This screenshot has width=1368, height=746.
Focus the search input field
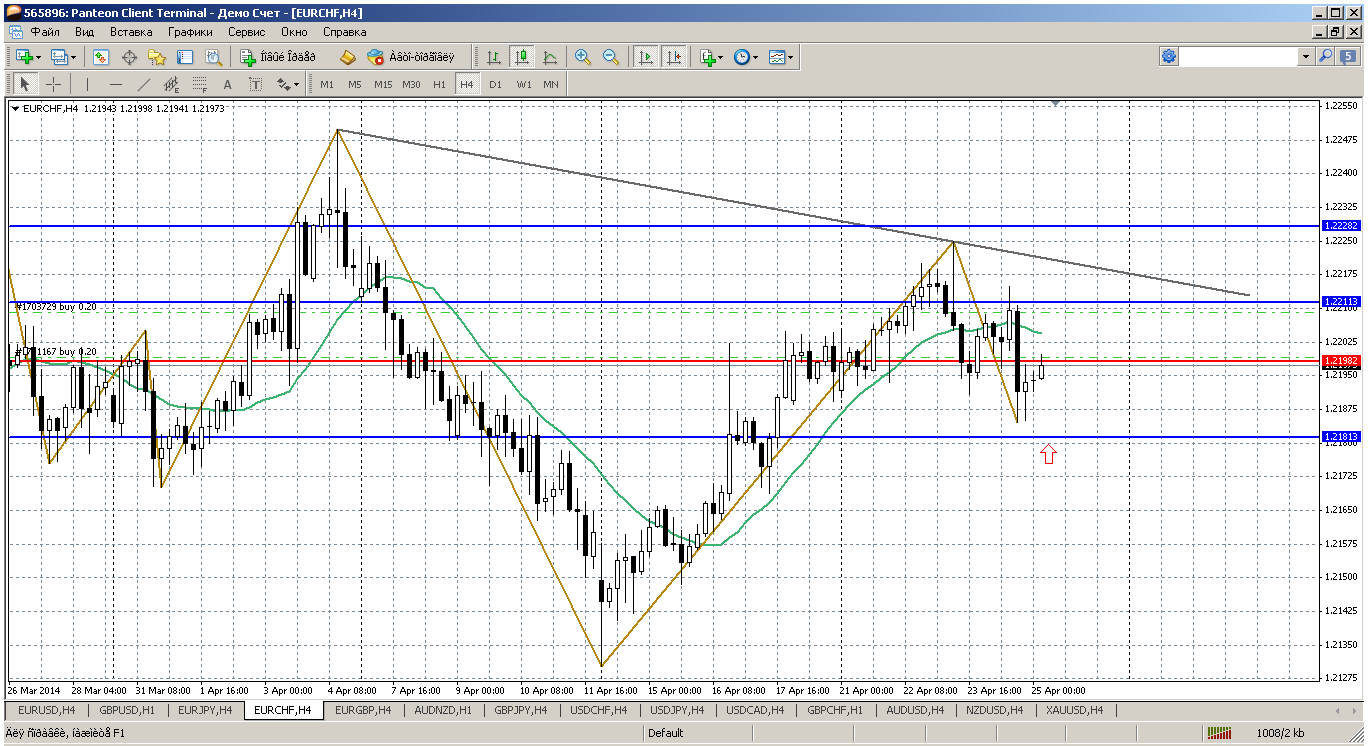1240,57
